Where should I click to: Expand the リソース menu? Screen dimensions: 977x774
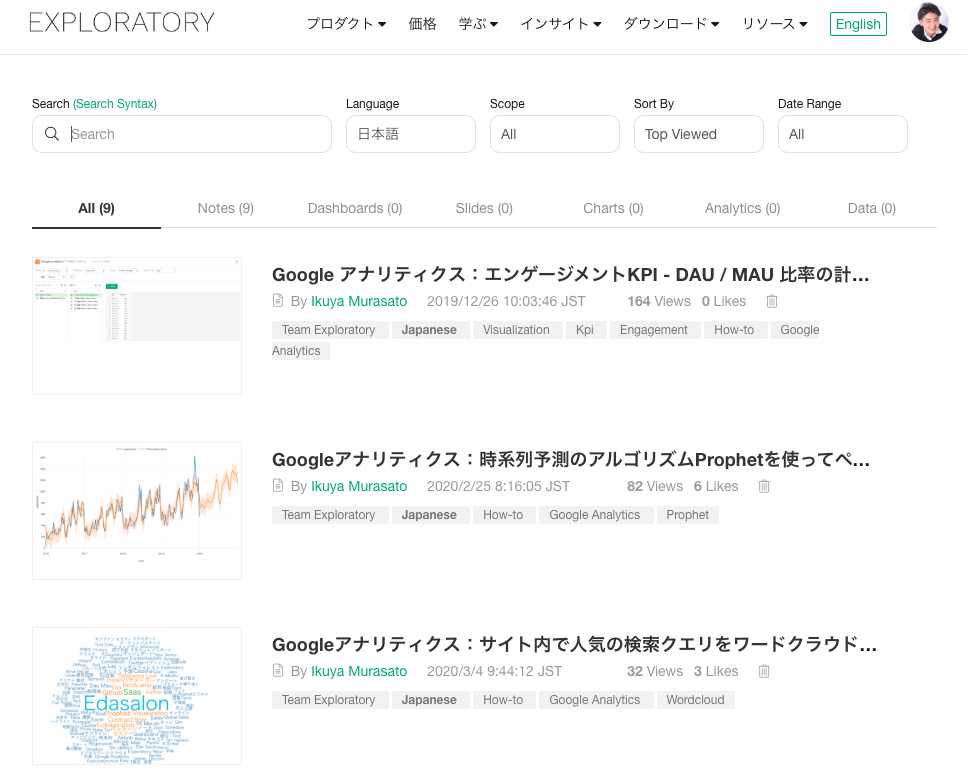[x=774, y=24]
